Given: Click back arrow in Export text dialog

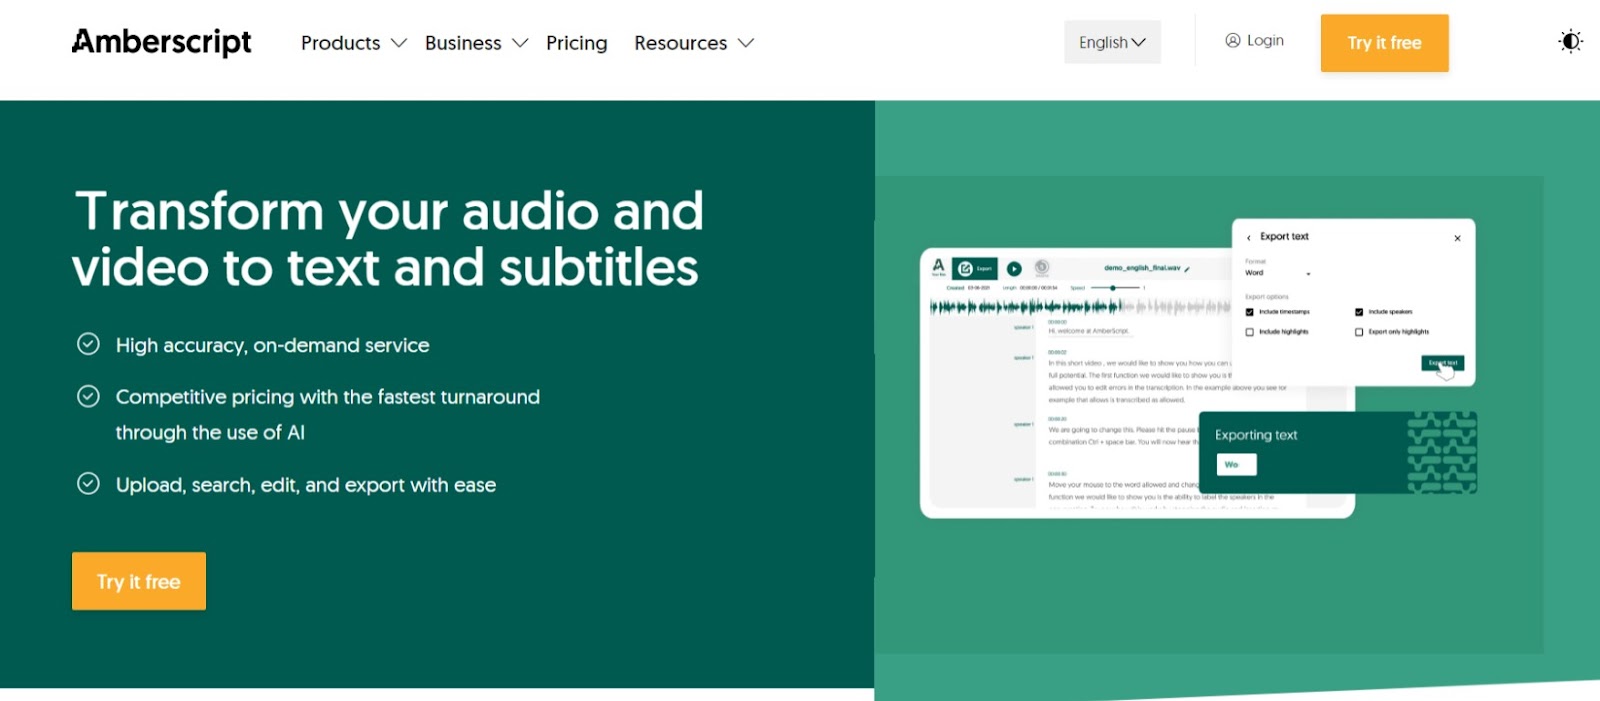Looking at the screenshot, I should click(x=1248, y=238).
